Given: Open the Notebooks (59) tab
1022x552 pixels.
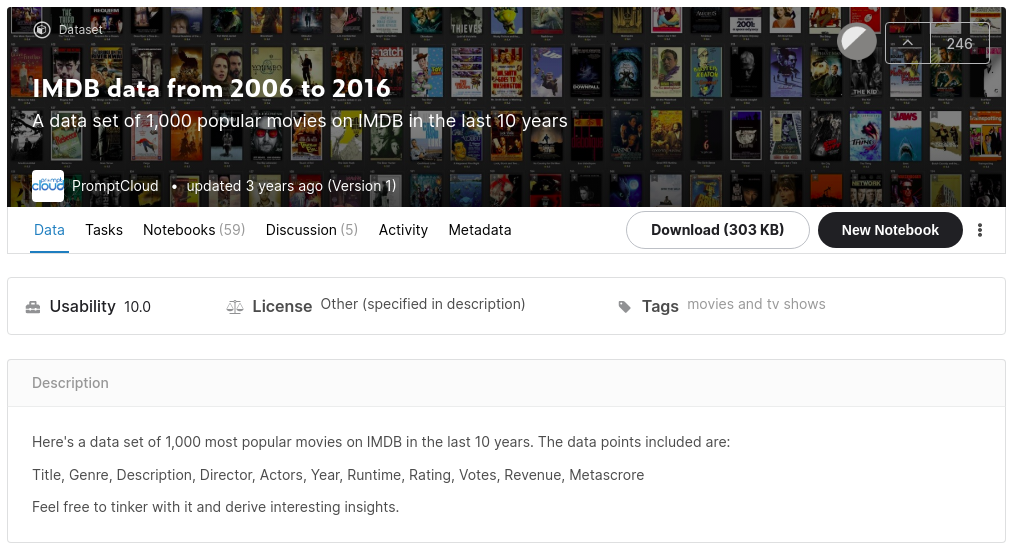Looking at the screenshot, I should coord(194,230).
